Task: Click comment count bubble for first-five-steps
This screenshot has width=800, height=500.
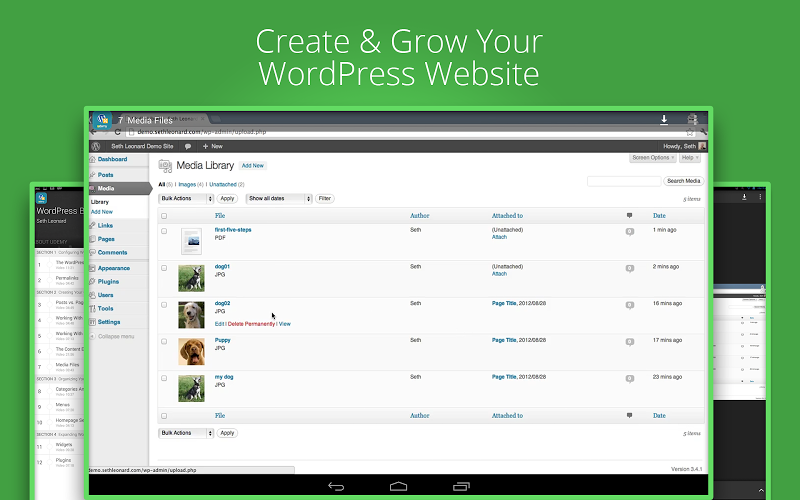Action: [630, 232]
